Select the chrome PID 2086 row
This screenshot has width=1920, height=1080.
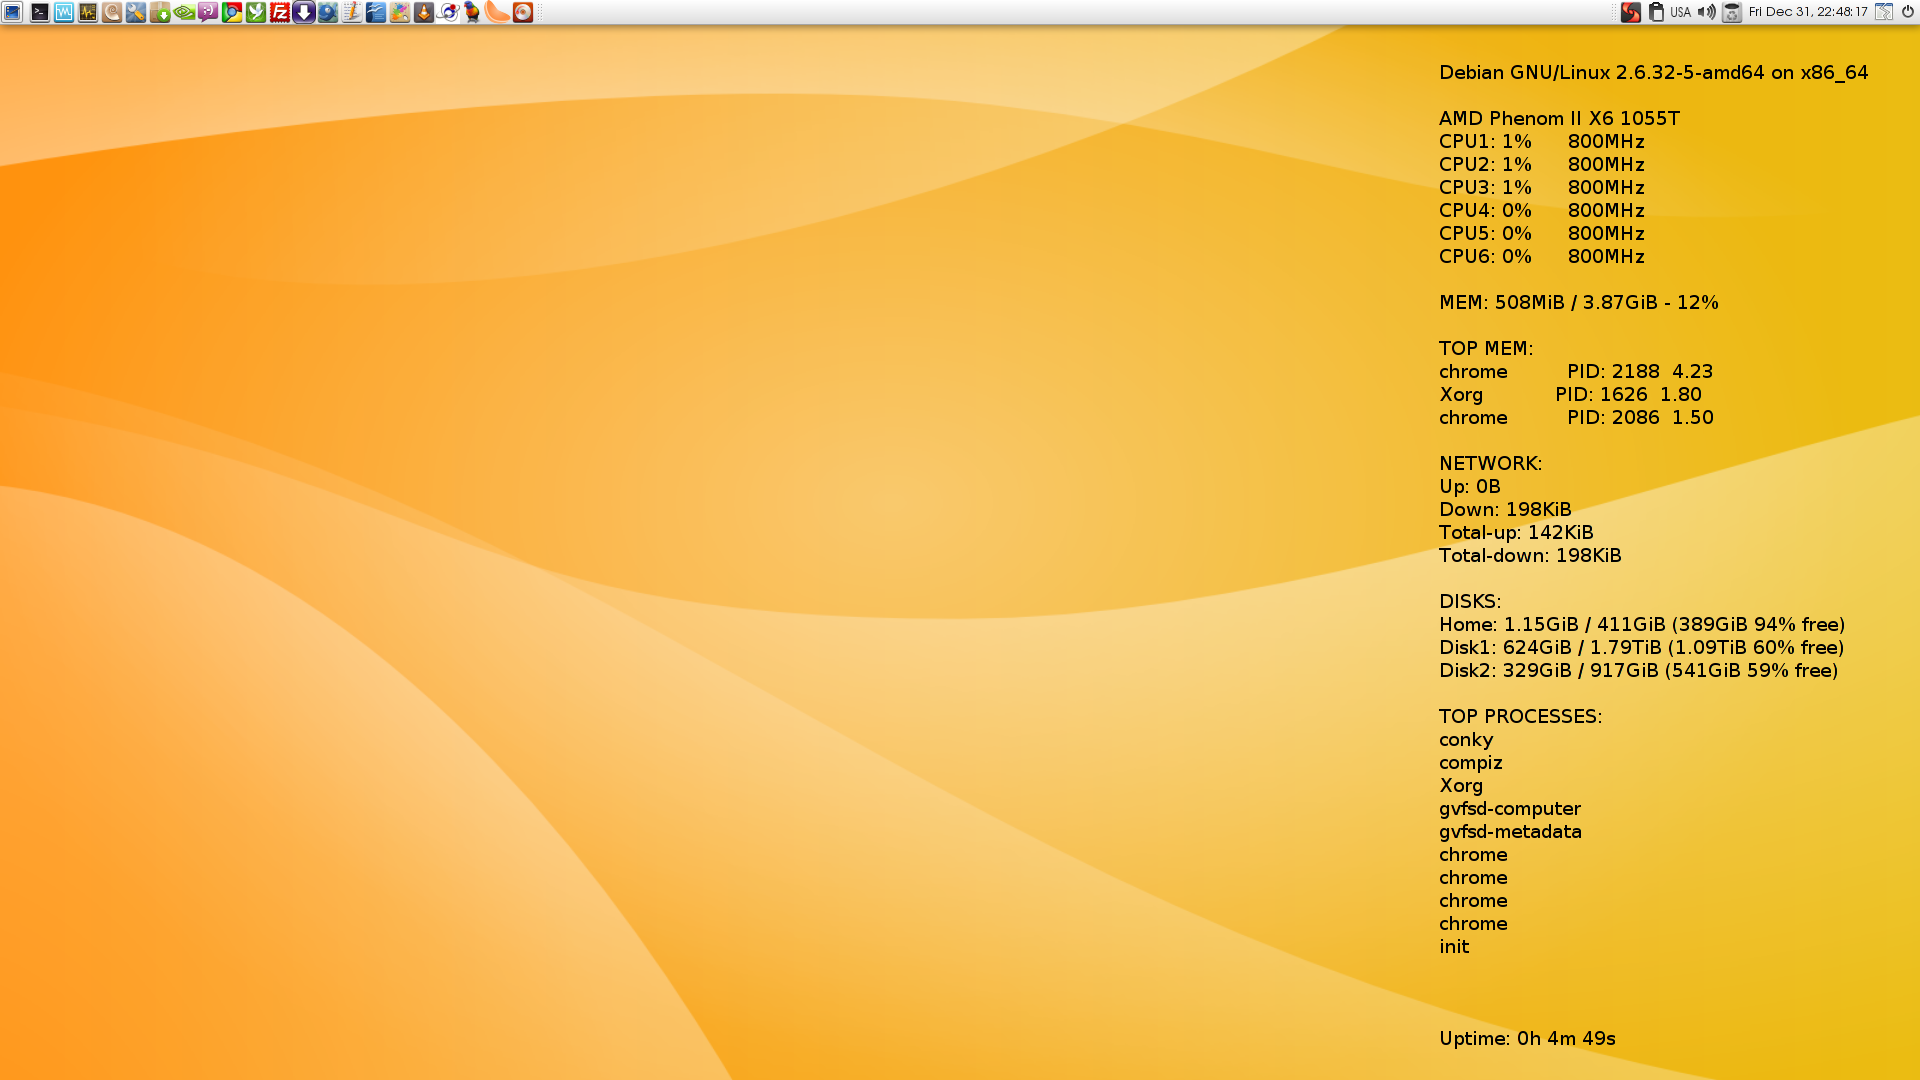pos(1576,418)
